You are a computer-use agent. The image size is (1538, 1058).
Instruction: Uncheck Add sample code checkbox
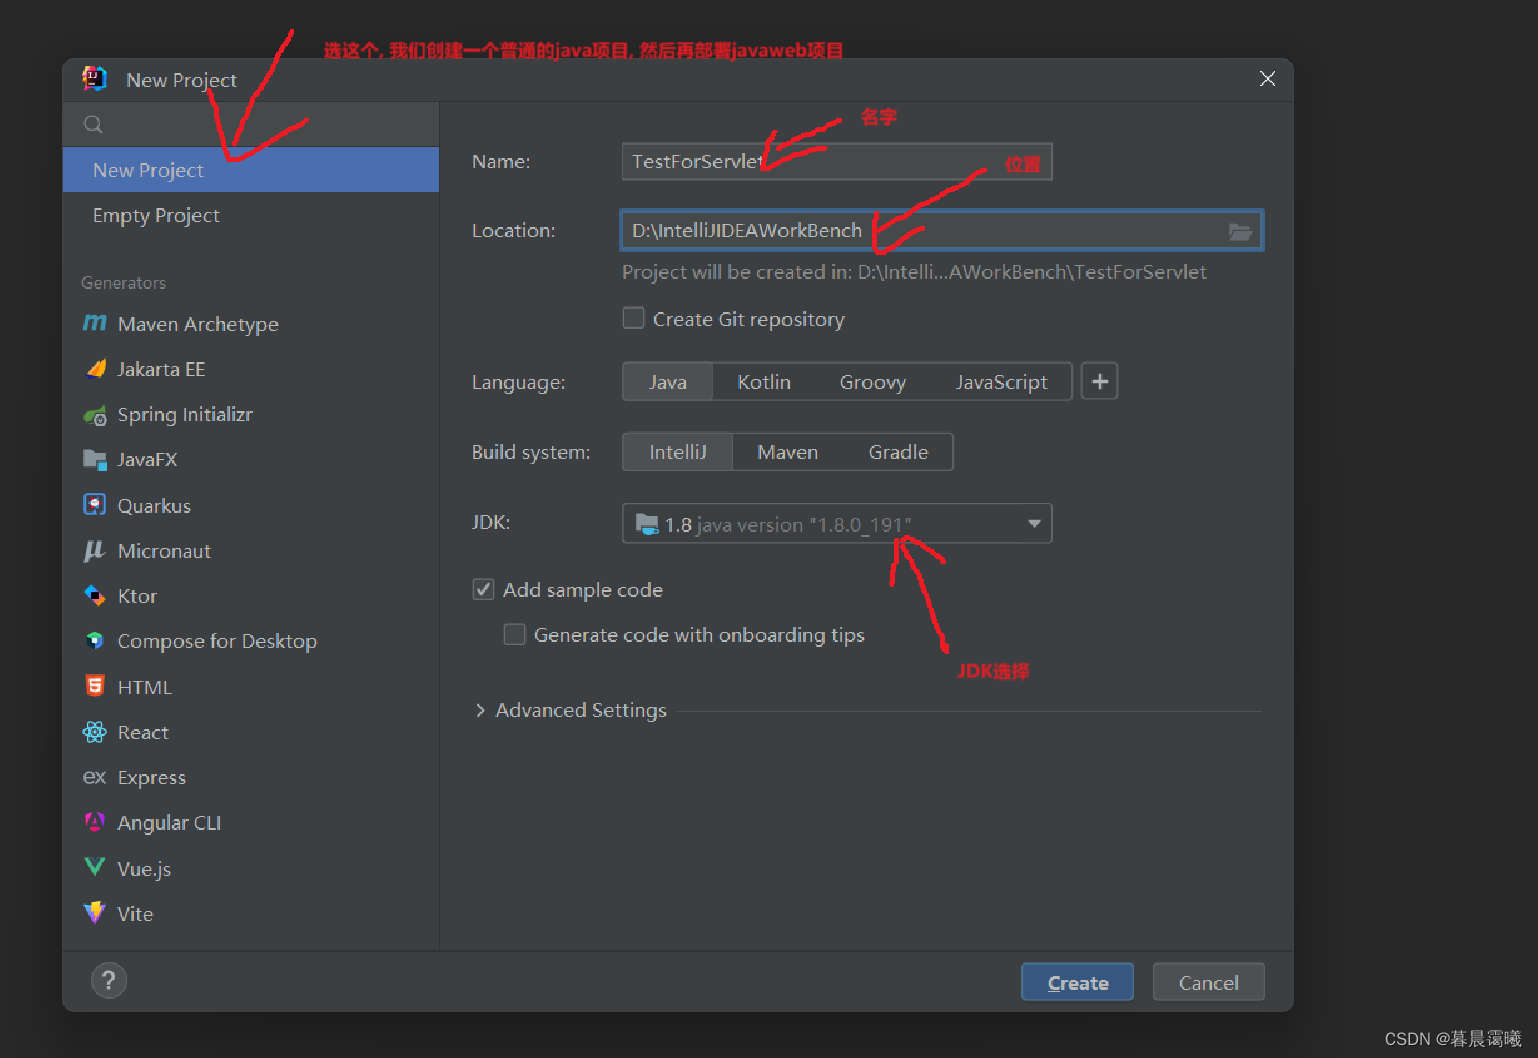pos(483,589)
